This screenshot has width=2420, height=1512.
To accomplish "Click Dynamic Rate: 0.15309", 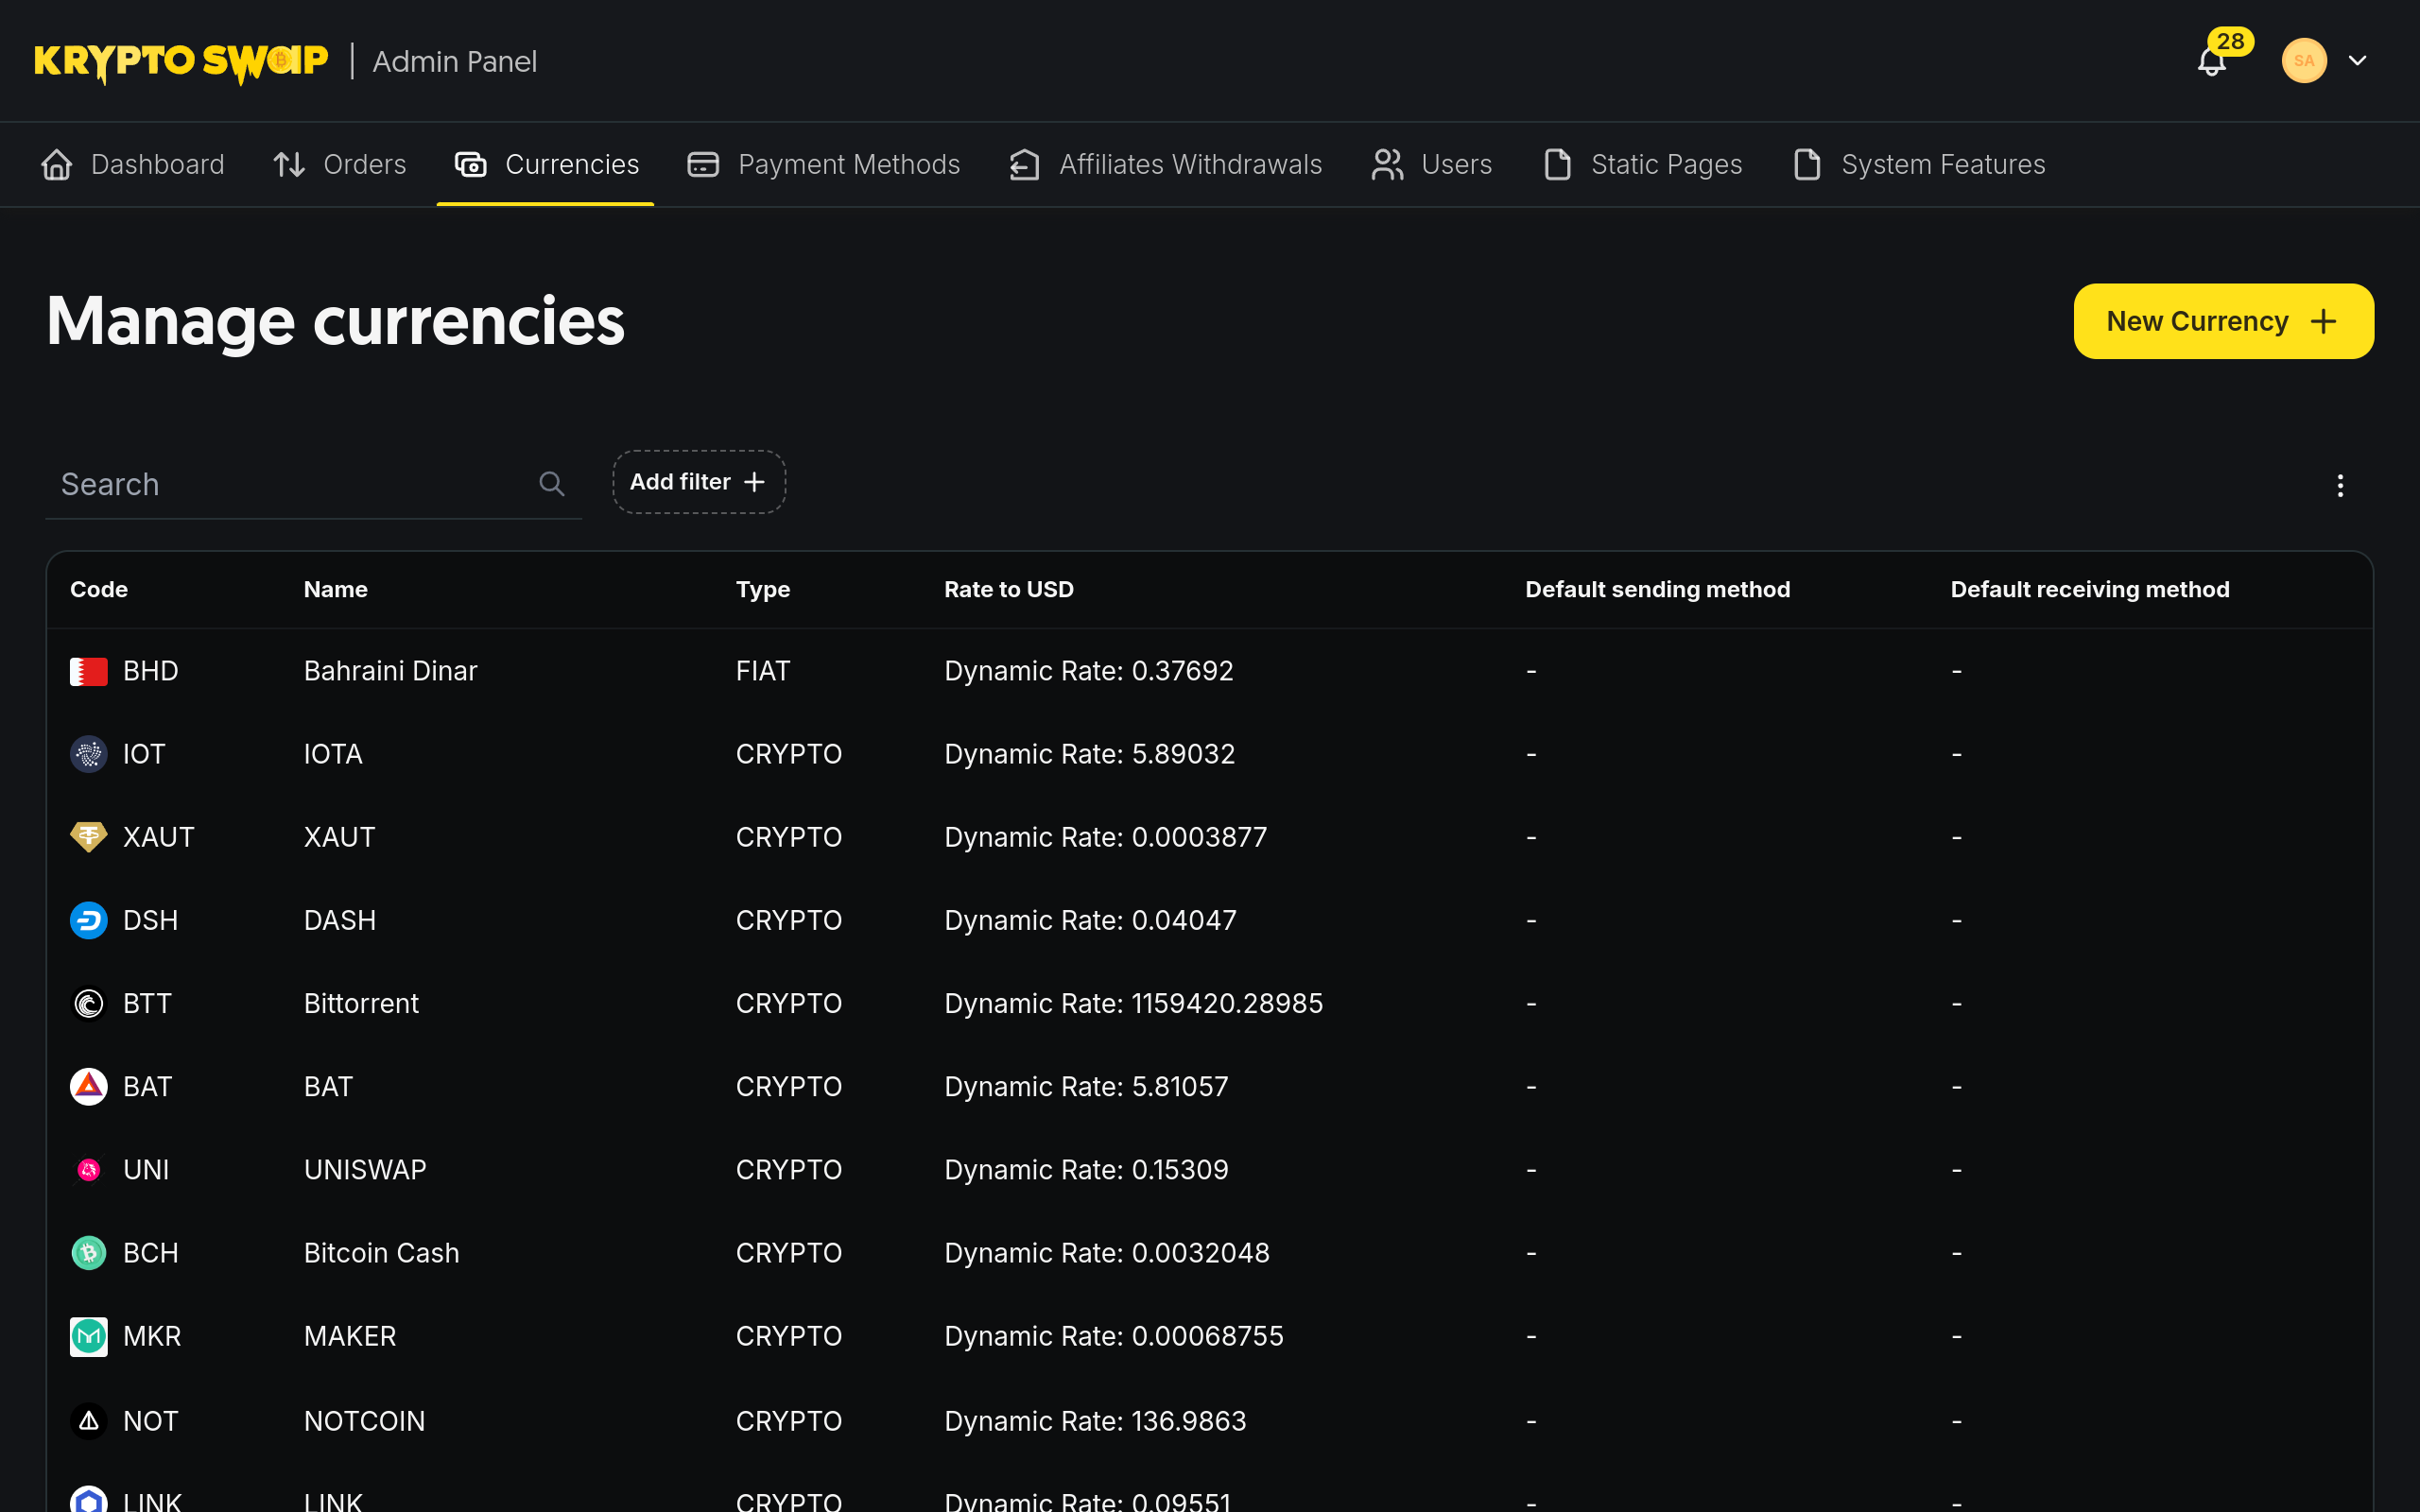I will click(x=1087, y=1169).
